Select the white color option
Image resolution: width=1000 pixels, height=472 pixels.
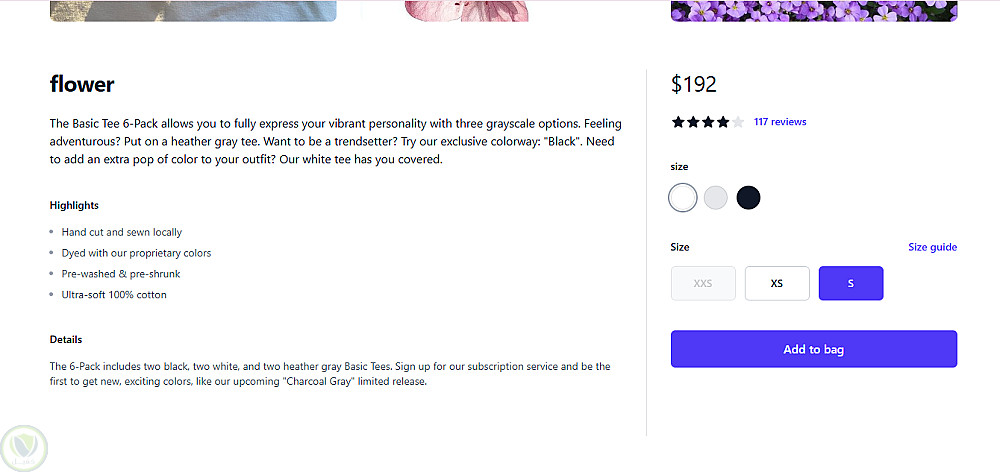683,198
